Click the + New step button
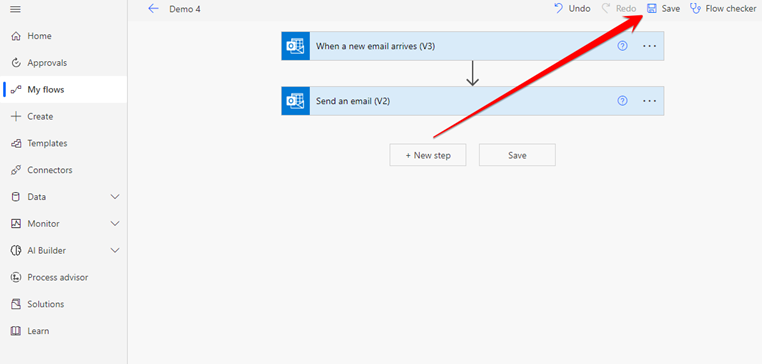The height and width of the screenshot is (364, 762). [428, 155]
